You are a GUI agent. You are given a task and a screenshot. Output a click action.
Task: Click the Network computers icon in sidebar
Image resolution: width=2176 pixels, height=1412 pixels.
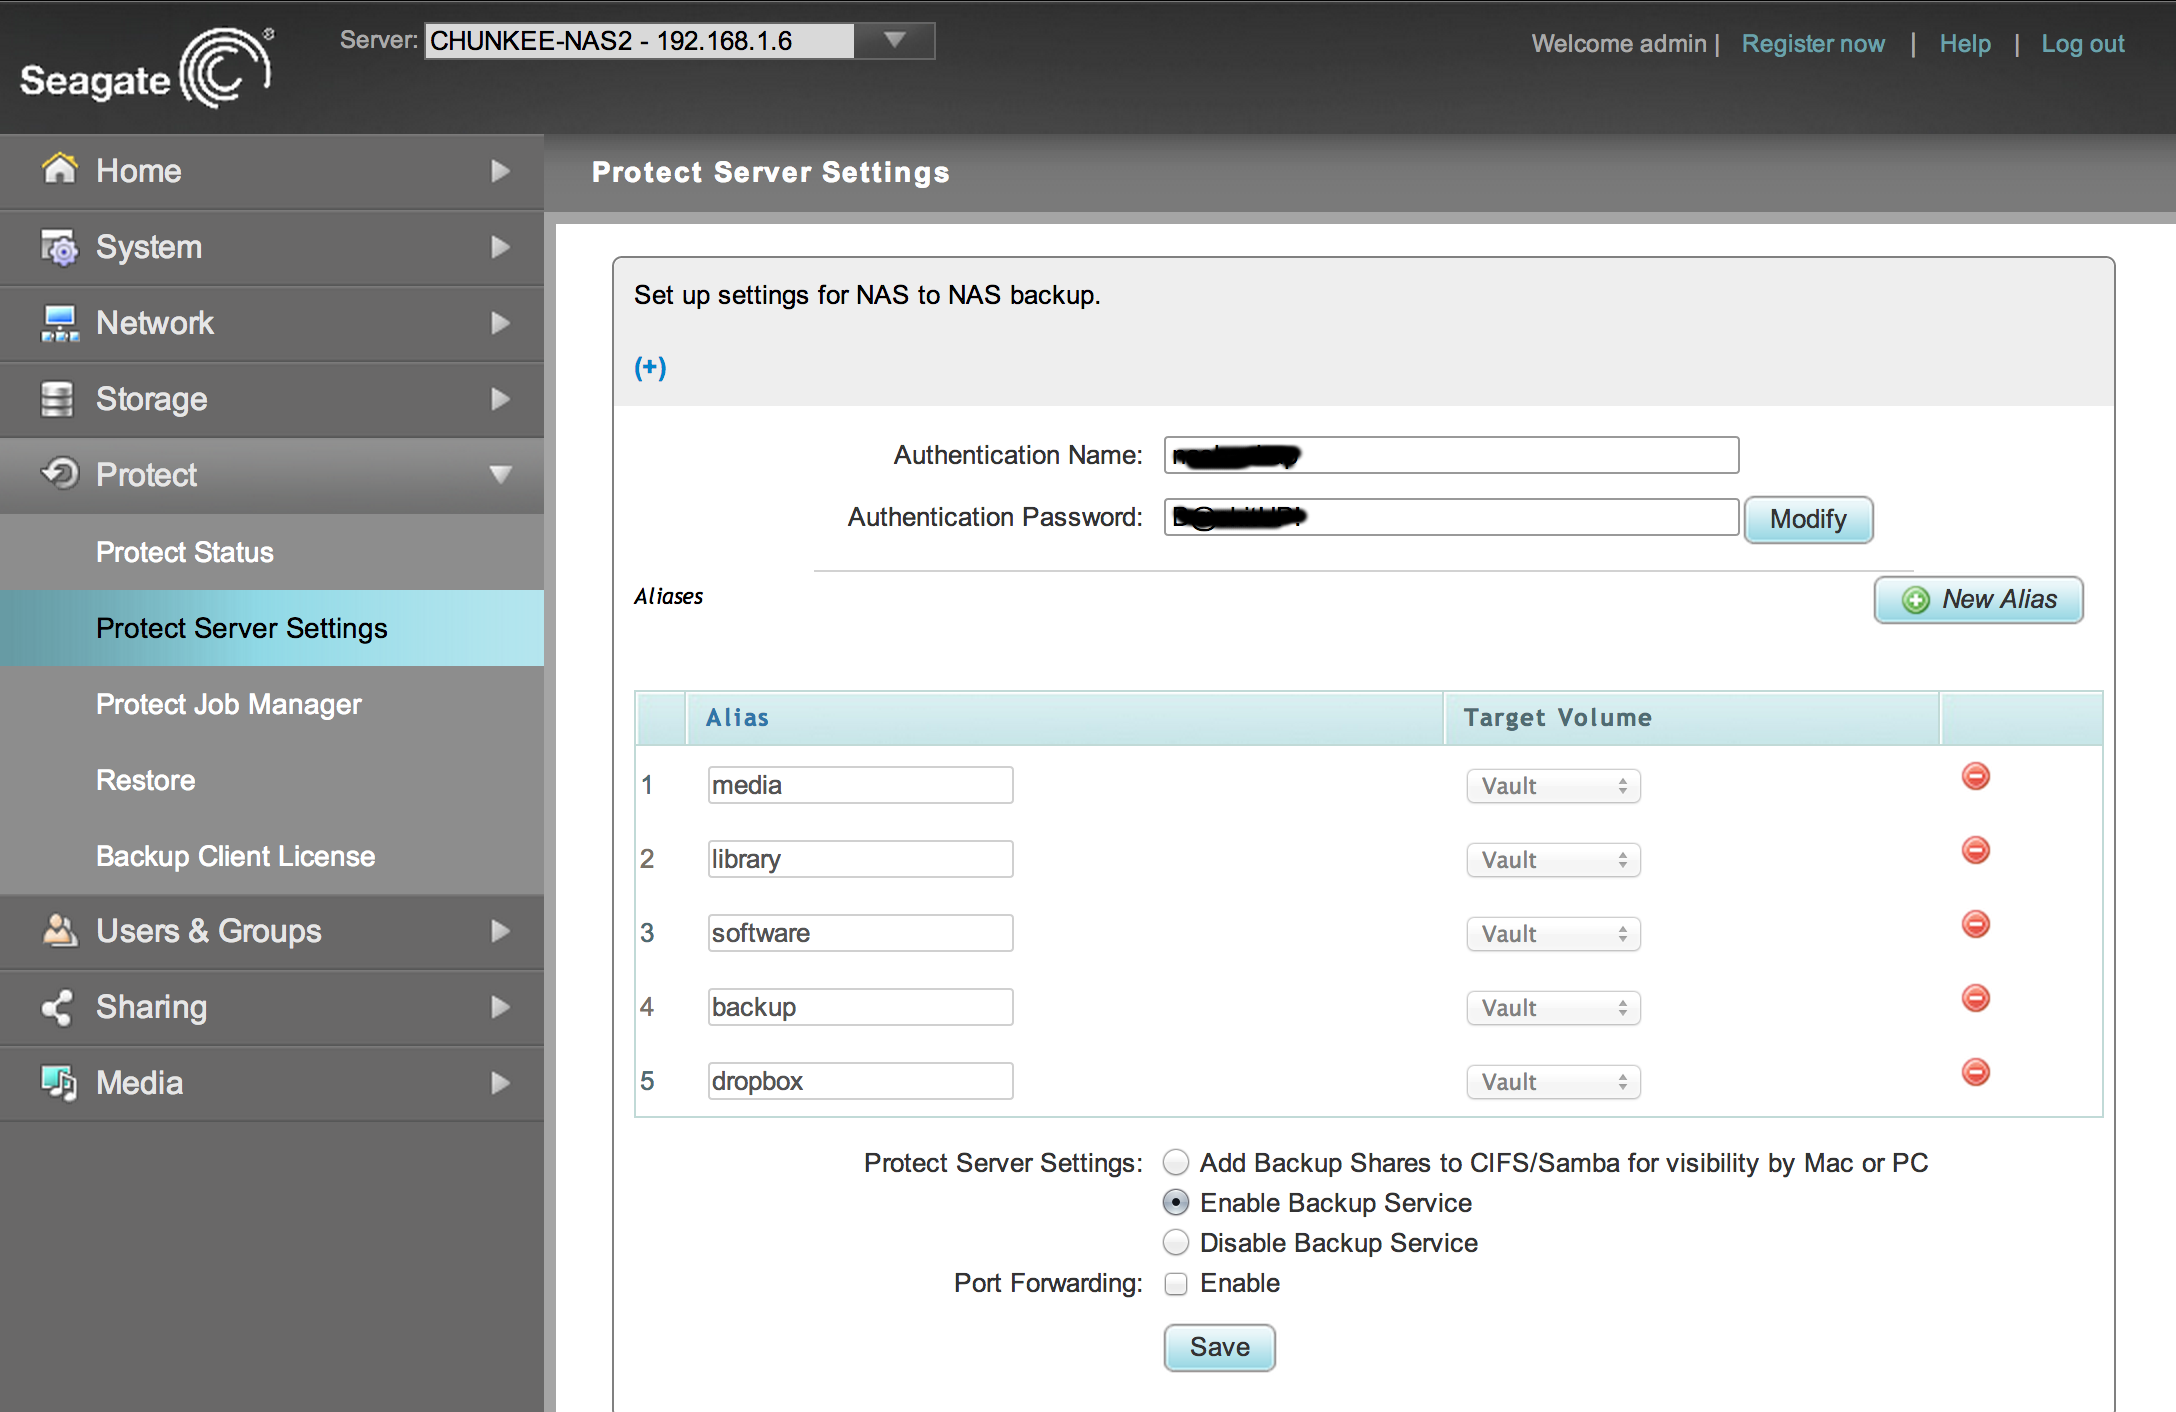[x=59, y=323]
